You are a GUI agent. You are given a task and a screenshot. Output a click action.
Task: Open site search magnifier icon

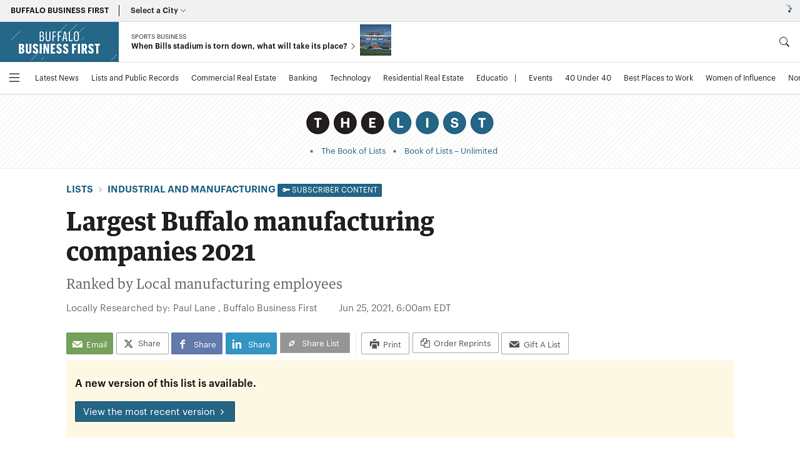(x=784, y=42)
